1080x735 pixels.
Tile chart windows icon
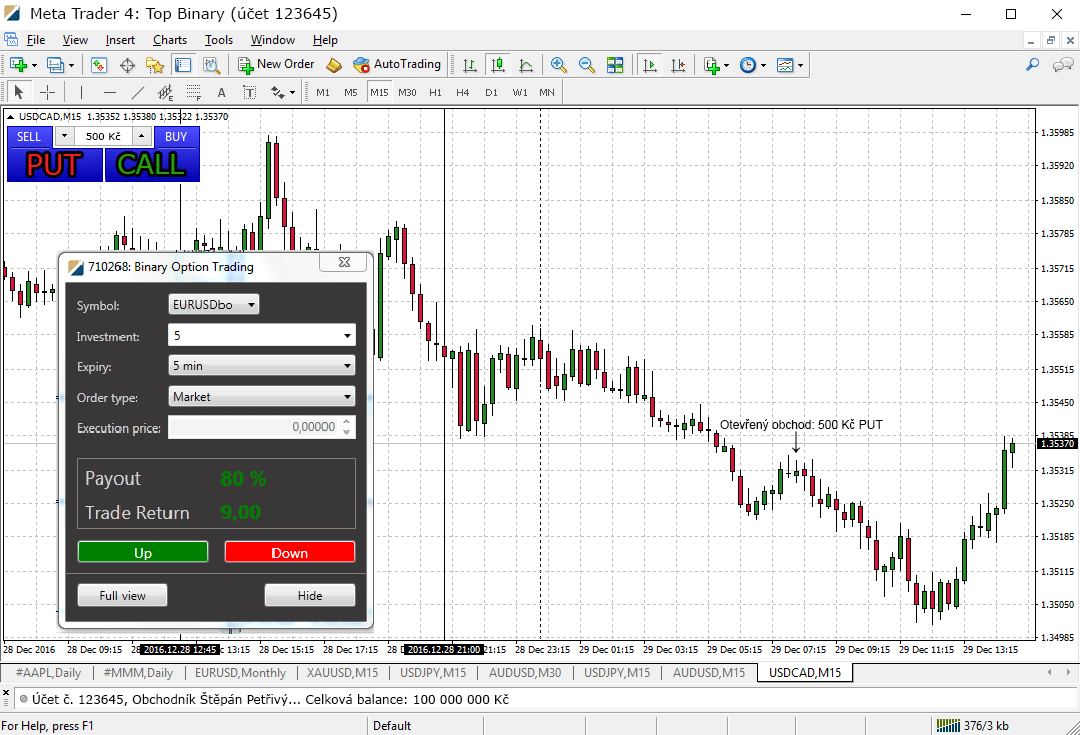[615, 65]
